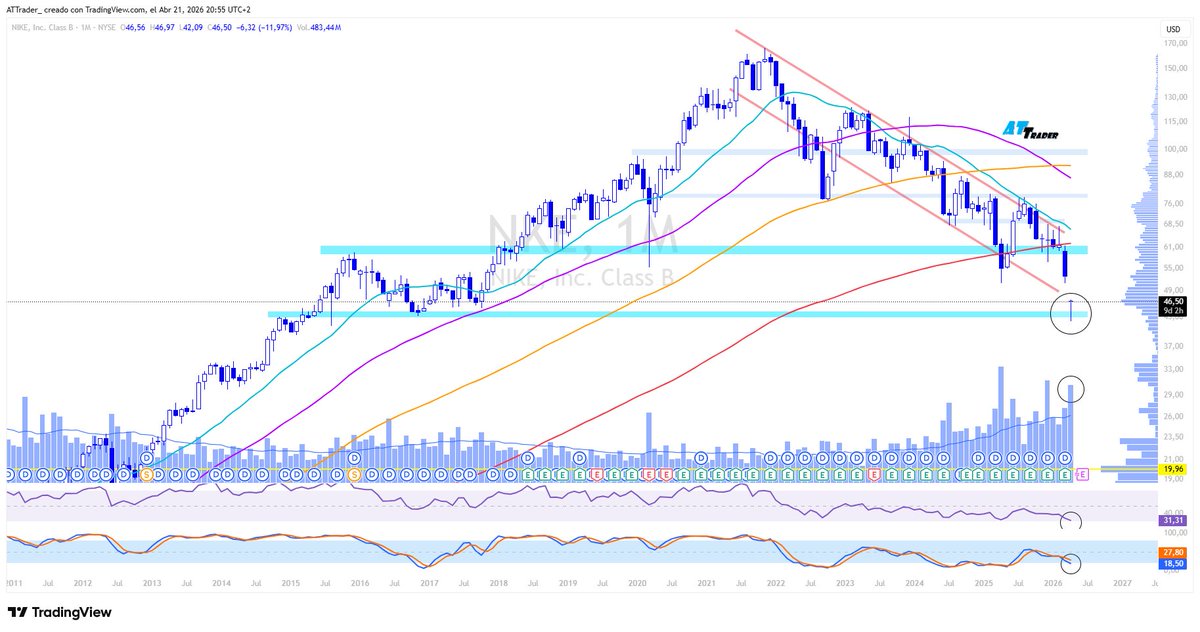Image resolution: width=1200 pixels, height=632 pixels.
Task: Click the bar countdown 9d 2h
Action: tap(1173, 310)
